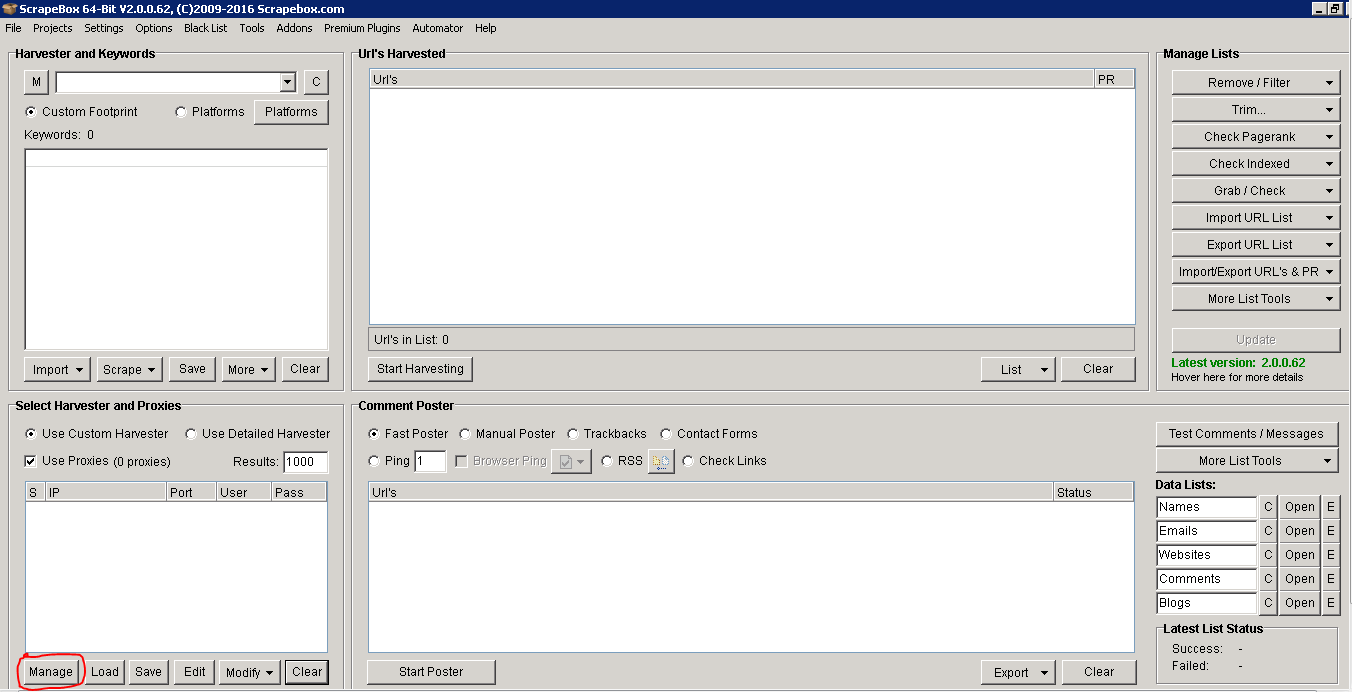
Task: Open the Black List menu
Action: point(205,28)
